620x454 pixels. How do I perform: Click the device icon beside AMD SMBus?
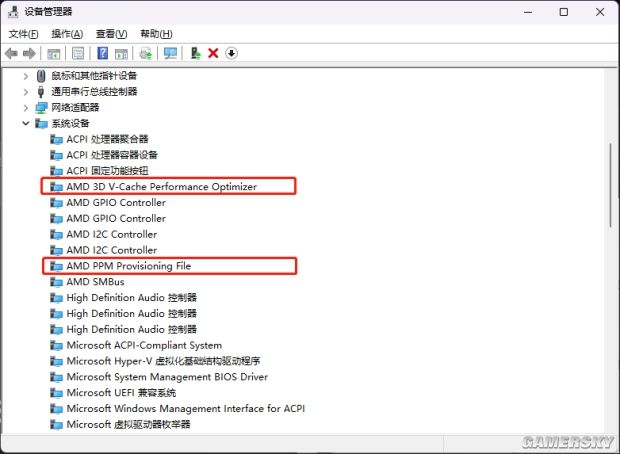pyautogui.click(x=56, y=282)
